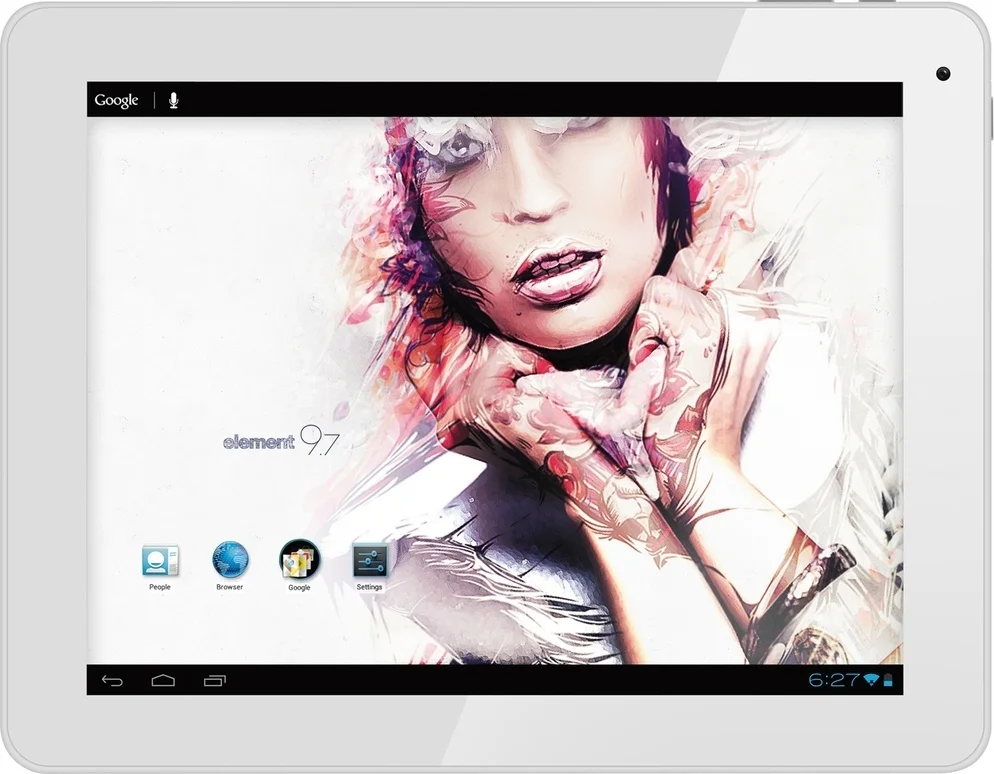Open the Settings app
Screen dimensions: 994x774
pos(370,561)
